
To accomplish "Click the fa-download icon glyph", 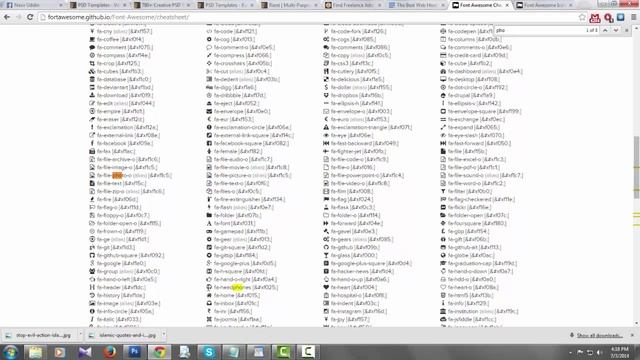I will tap(92, 95).
